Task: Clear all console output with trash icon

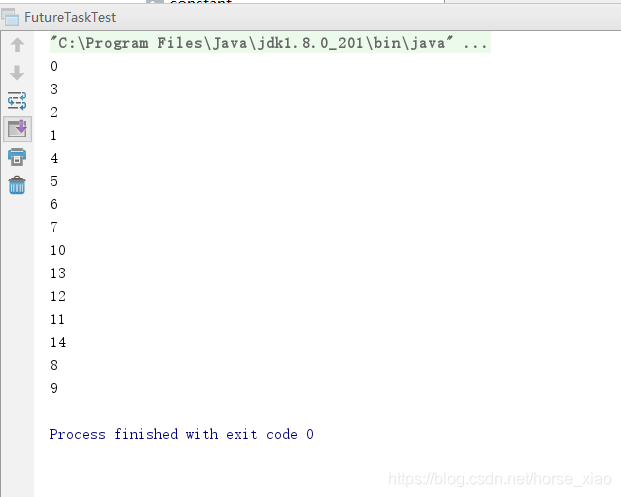Action: pyautogui.click(x=17, y=185)
